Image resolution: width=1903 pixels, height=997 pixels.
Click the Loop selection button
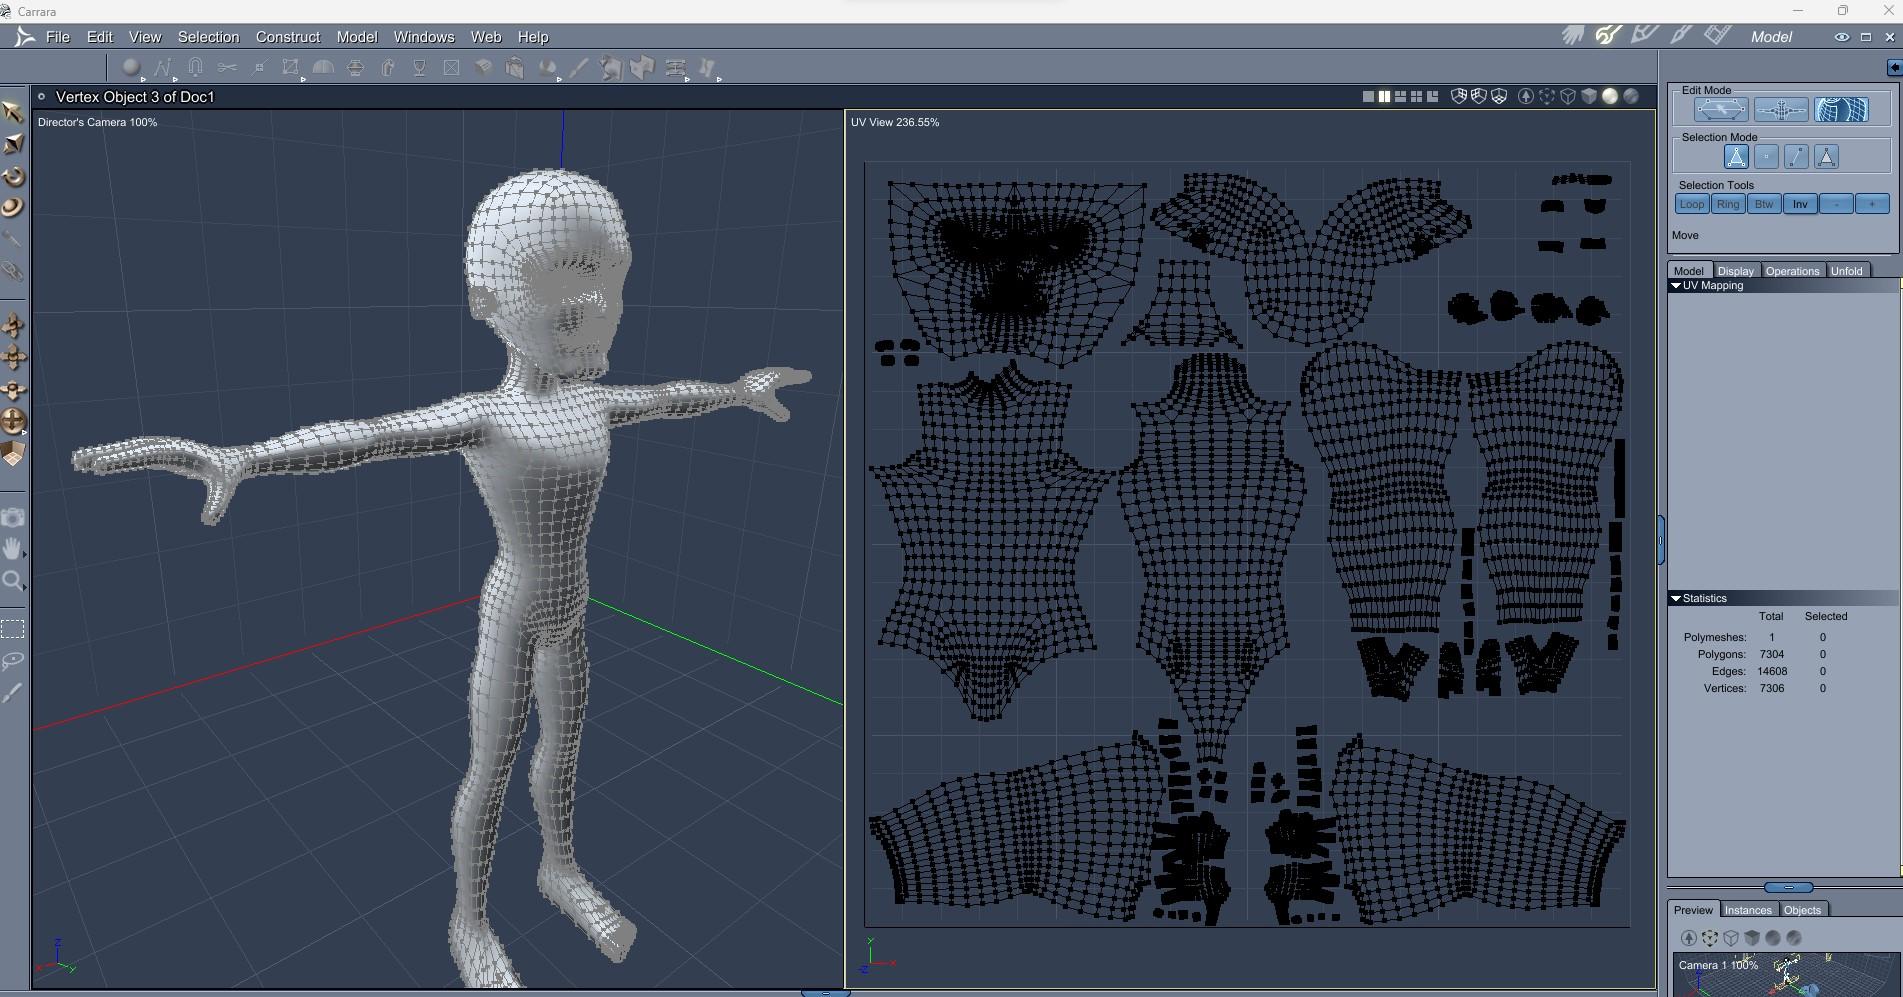tap(1692, 204)
